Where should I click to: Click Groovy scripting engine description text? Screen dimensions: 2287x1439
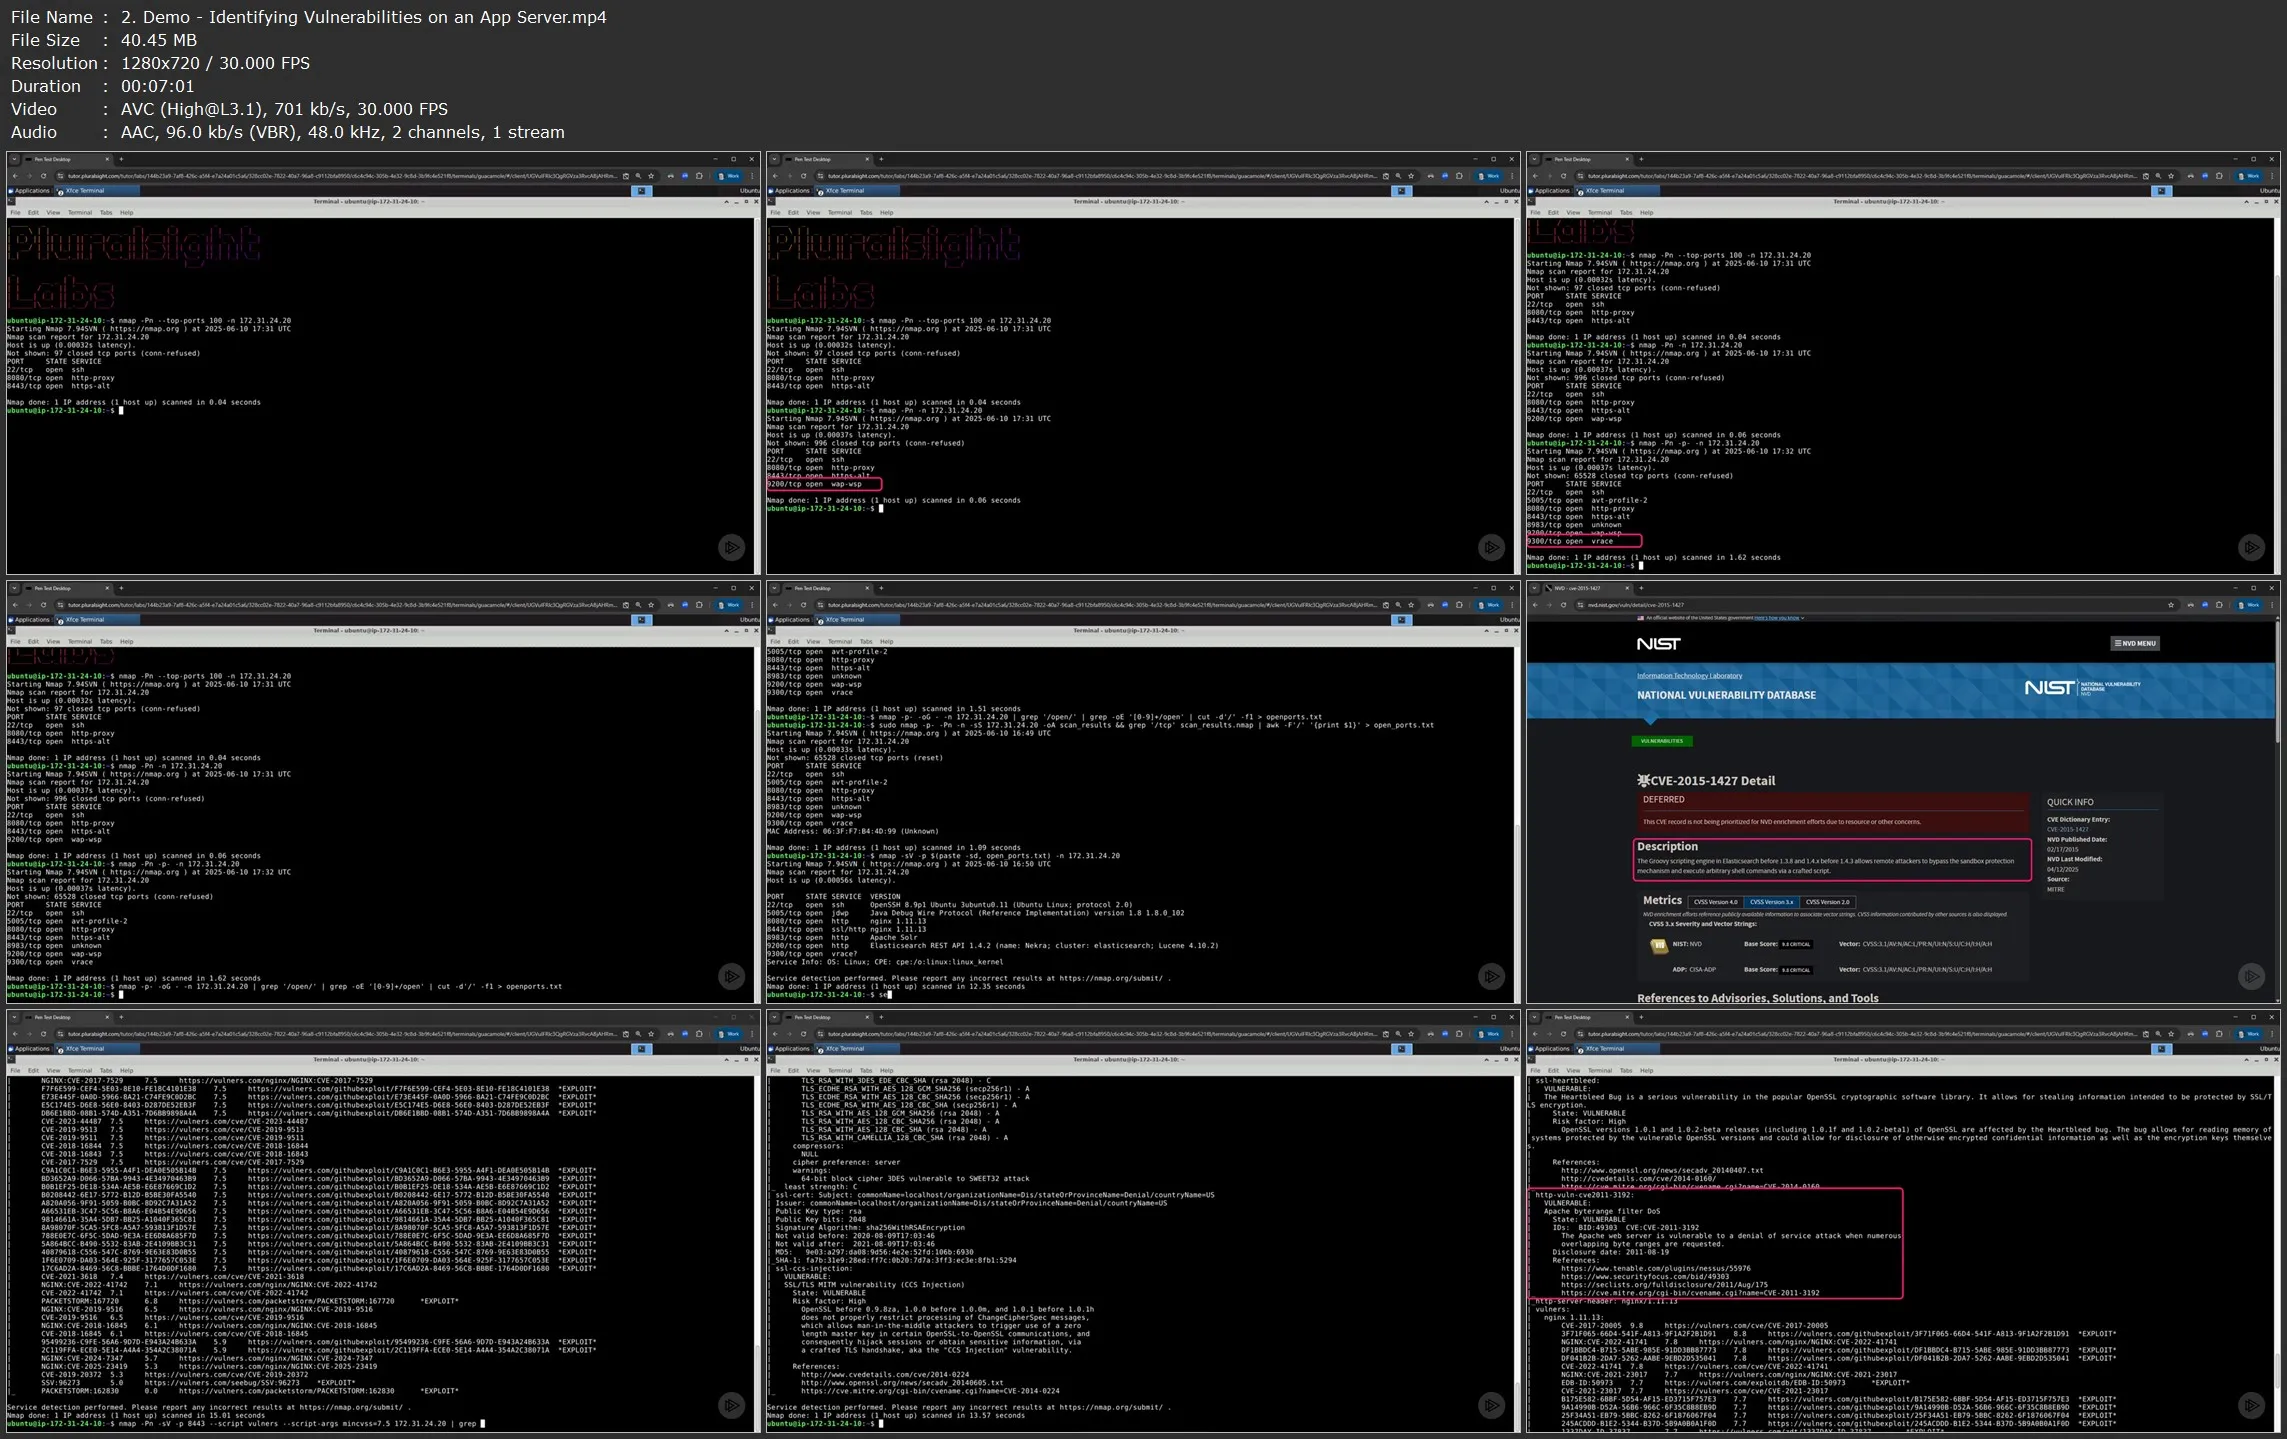(x=1826, y=866)
